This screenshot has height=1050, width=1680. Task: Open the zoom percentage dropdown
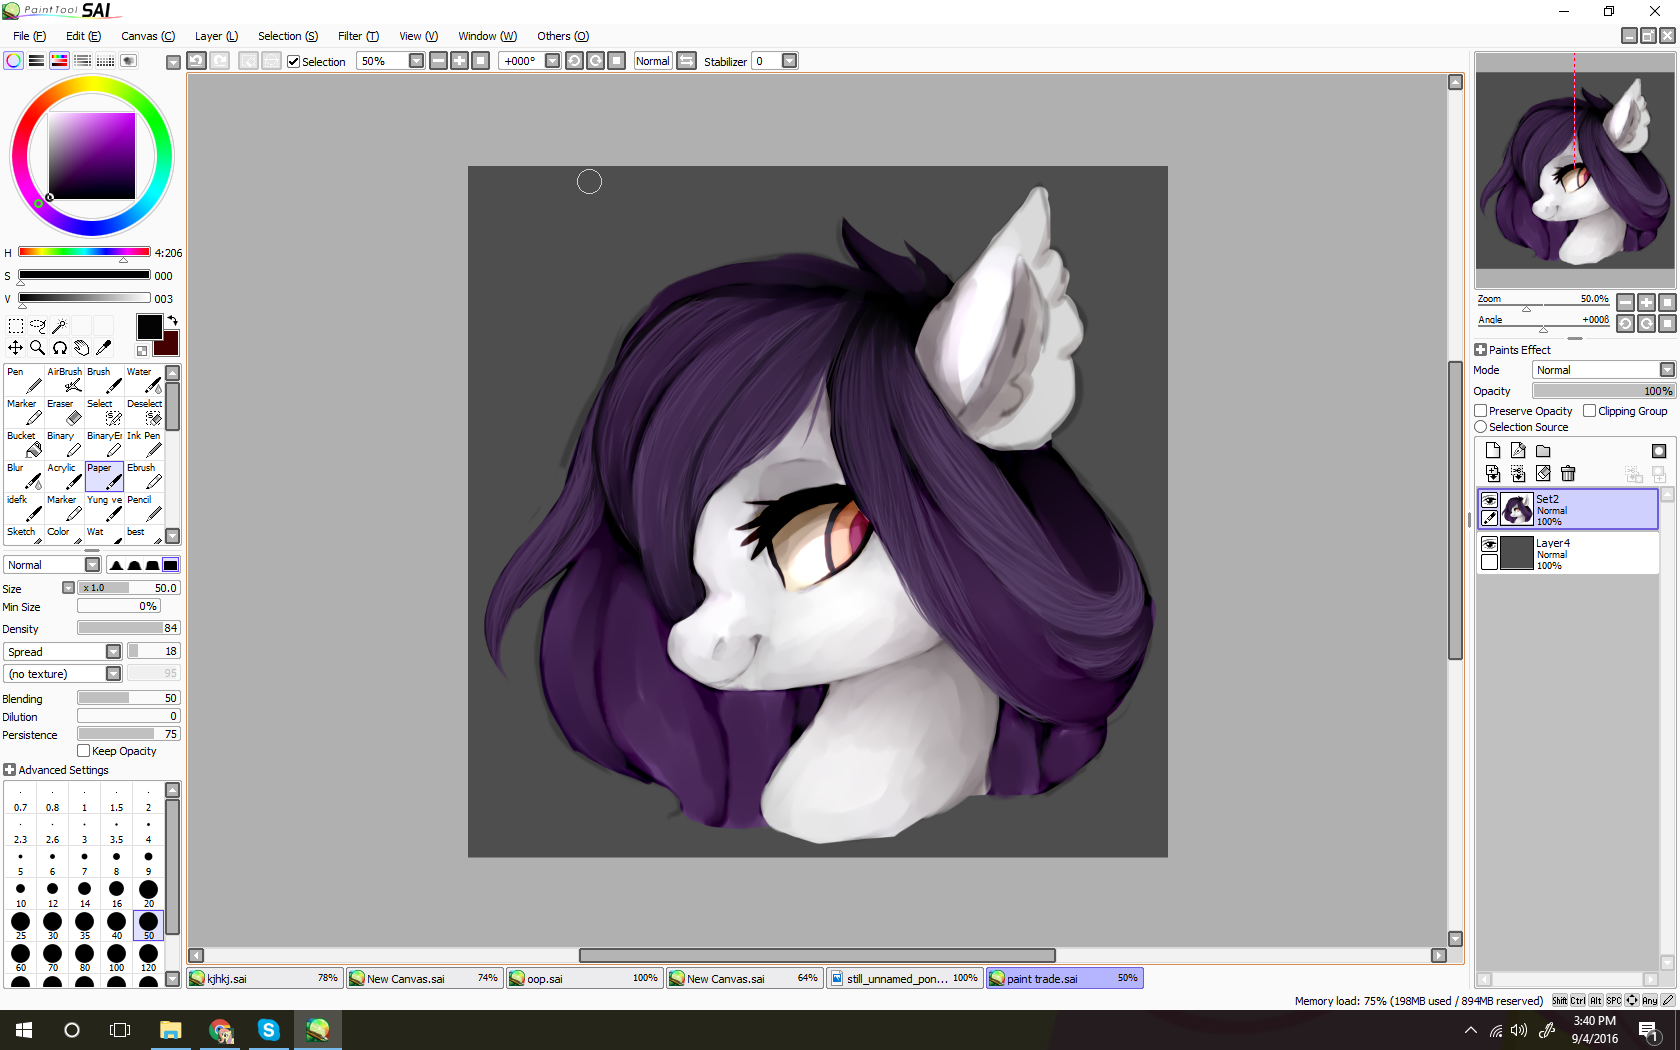(x=416, y=61)
